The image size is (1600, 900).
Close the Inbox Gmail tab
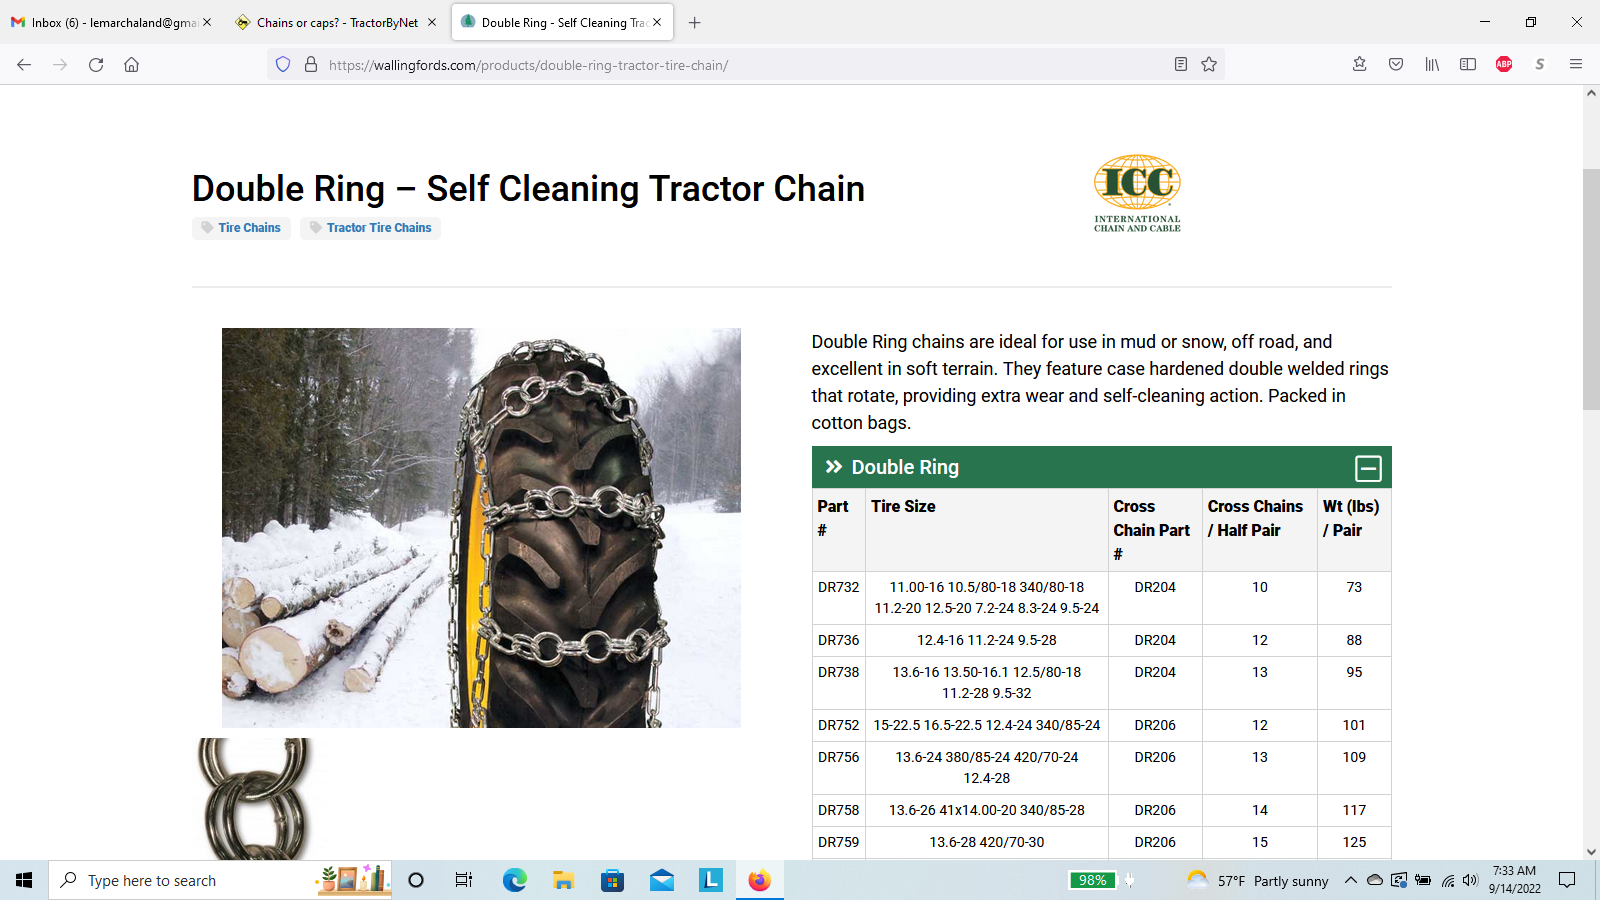(x=207, y=22)
